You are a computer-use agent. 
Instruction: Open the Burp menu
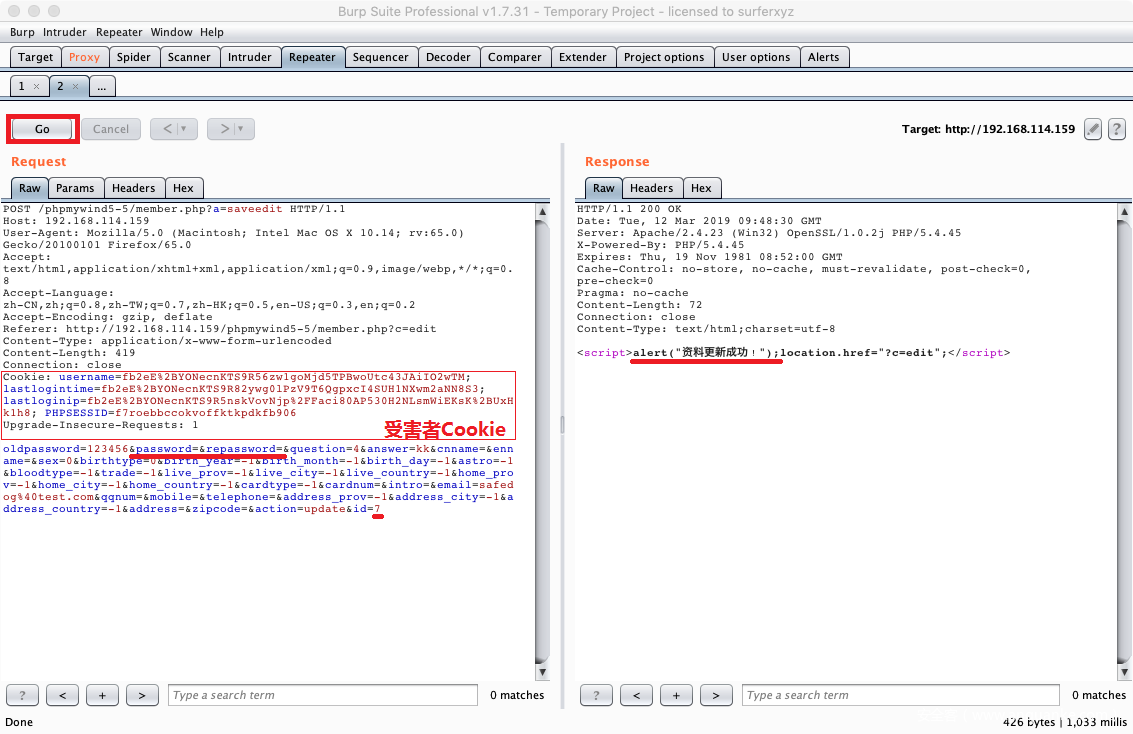pyautogui.click(x=22, y=33)
